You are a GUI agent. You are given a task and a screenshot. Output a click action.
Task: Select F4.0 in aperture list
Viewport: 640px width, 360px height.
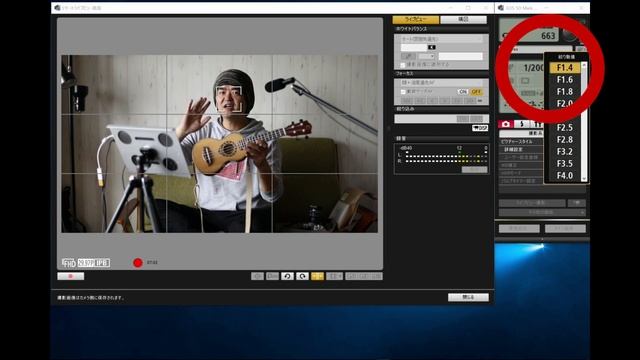pos(565,176)
